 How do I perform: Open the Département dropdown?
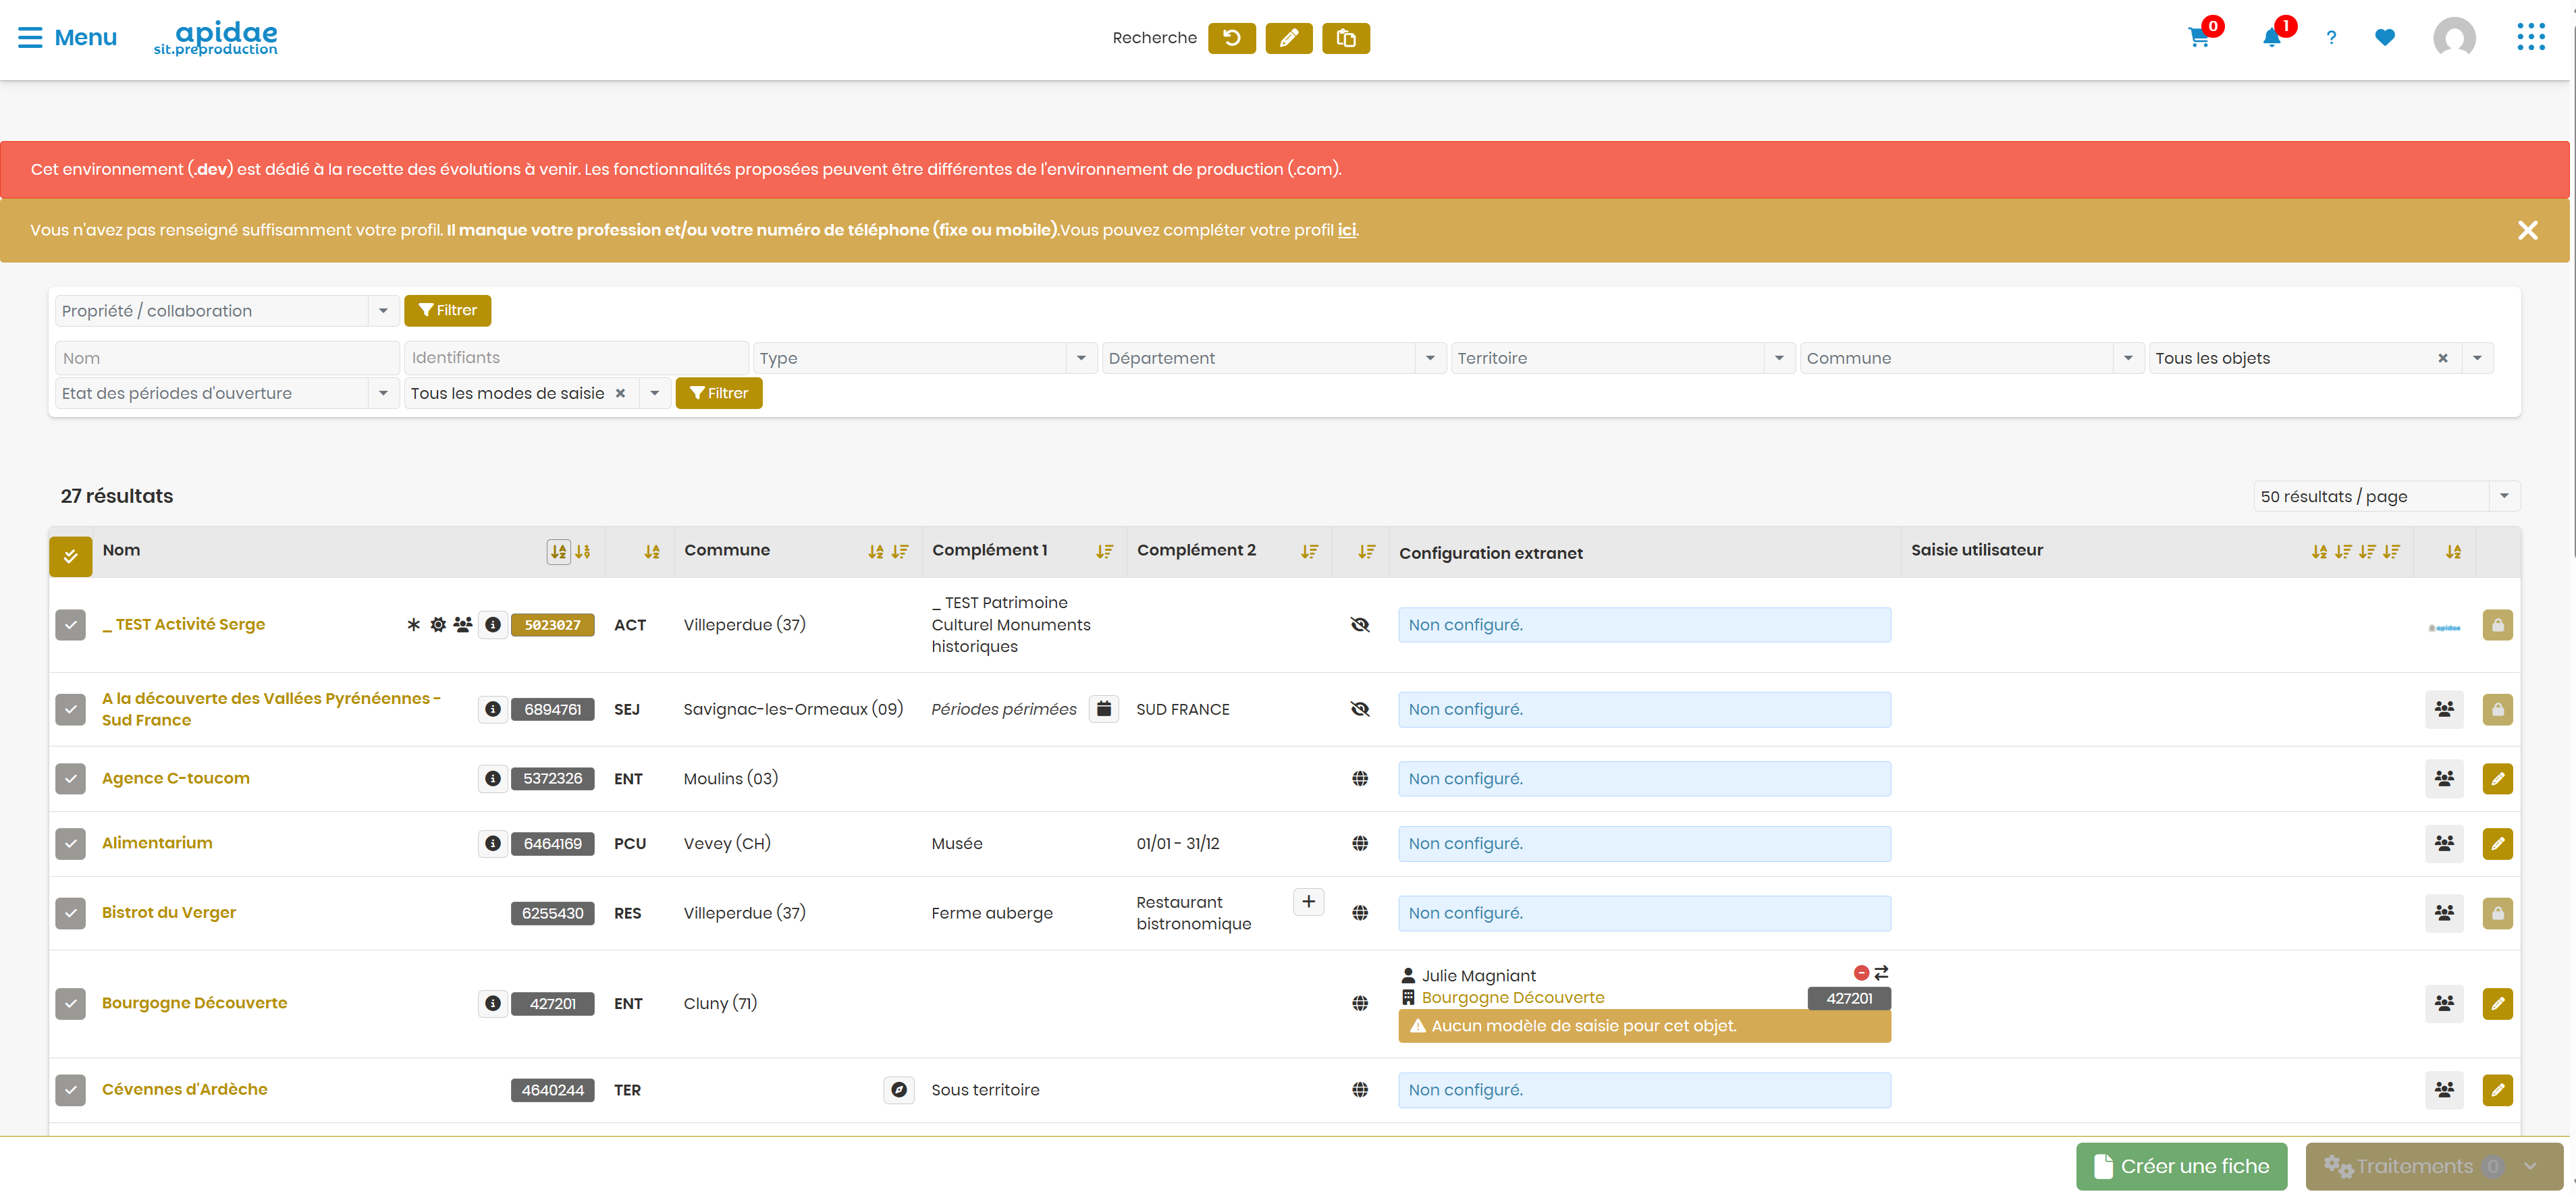pos(1274,358)
